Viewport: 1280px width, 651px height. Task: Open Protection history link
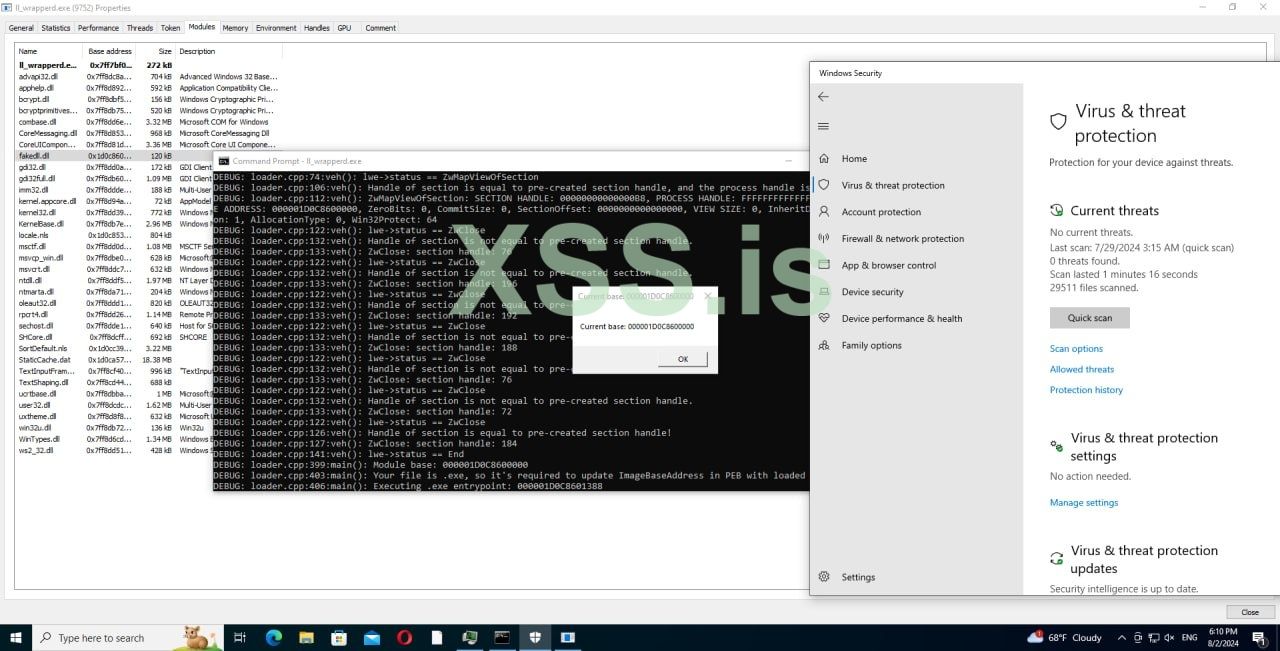pyautogui.click(x=1086, y=390)
